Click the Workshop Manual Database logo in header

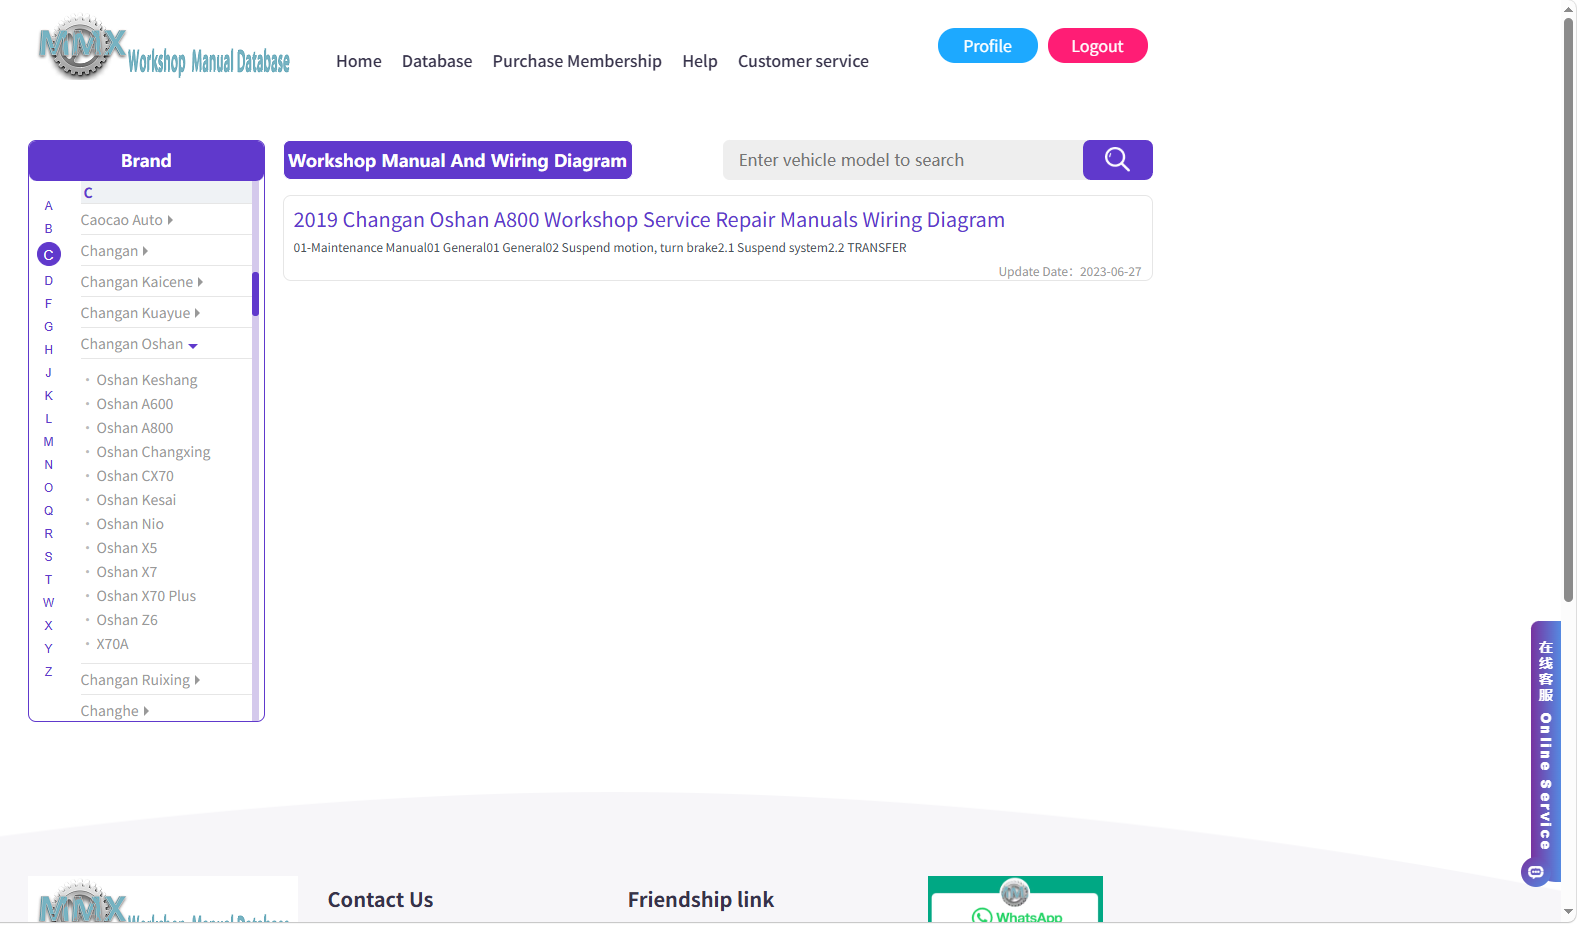[164, 48]
